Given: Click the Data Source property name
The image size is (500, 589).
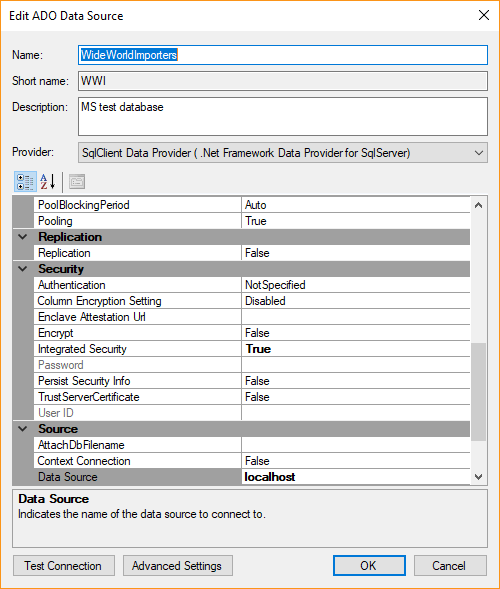Looking at the screenshot, I should pos(137,477).
